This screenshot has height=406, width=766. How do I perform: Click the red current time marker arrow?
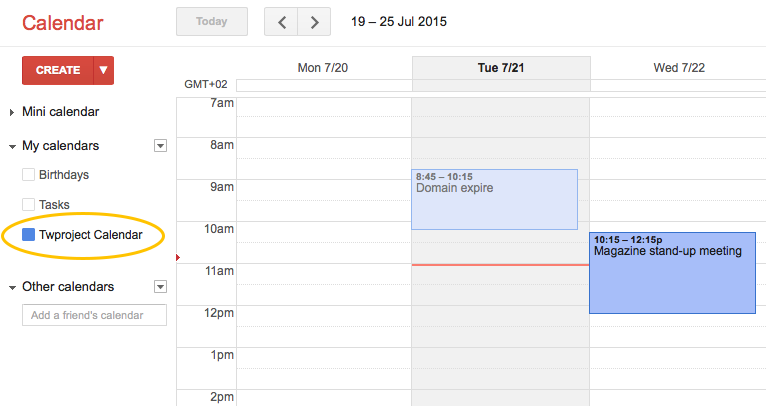[x=178, y=257]
